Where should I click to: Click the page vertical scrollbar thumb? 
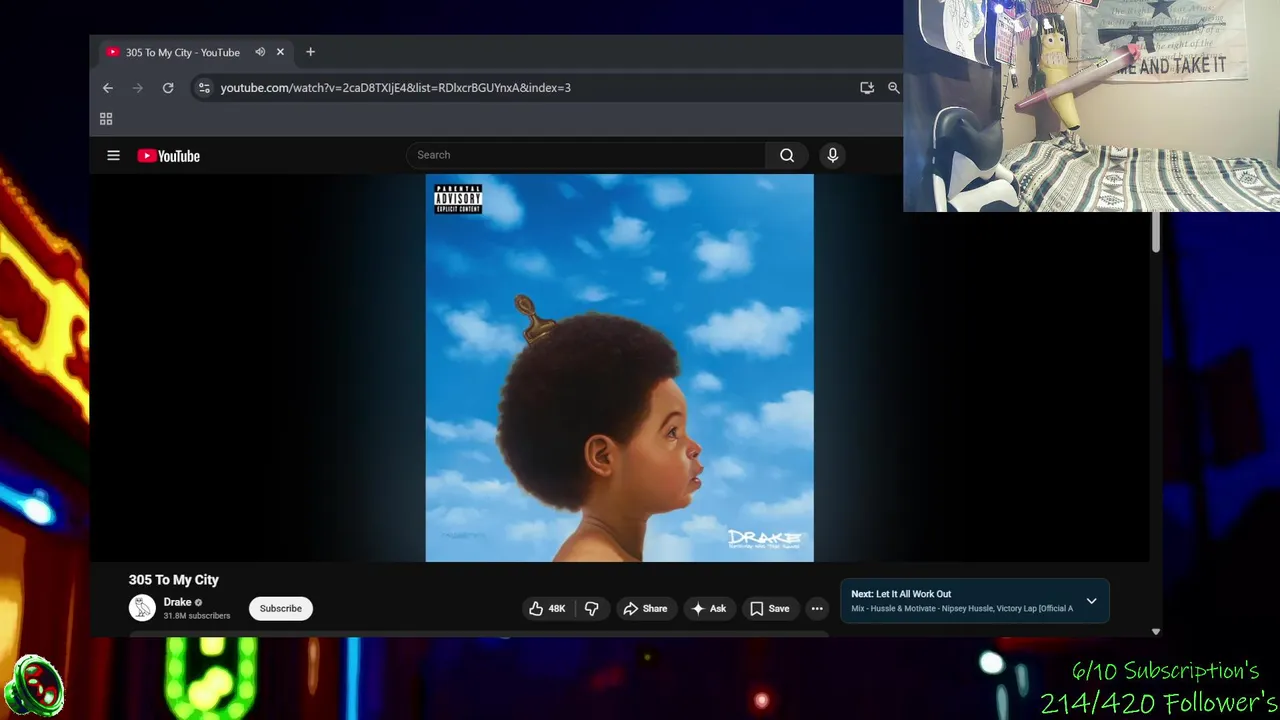tap(1155, 232)
